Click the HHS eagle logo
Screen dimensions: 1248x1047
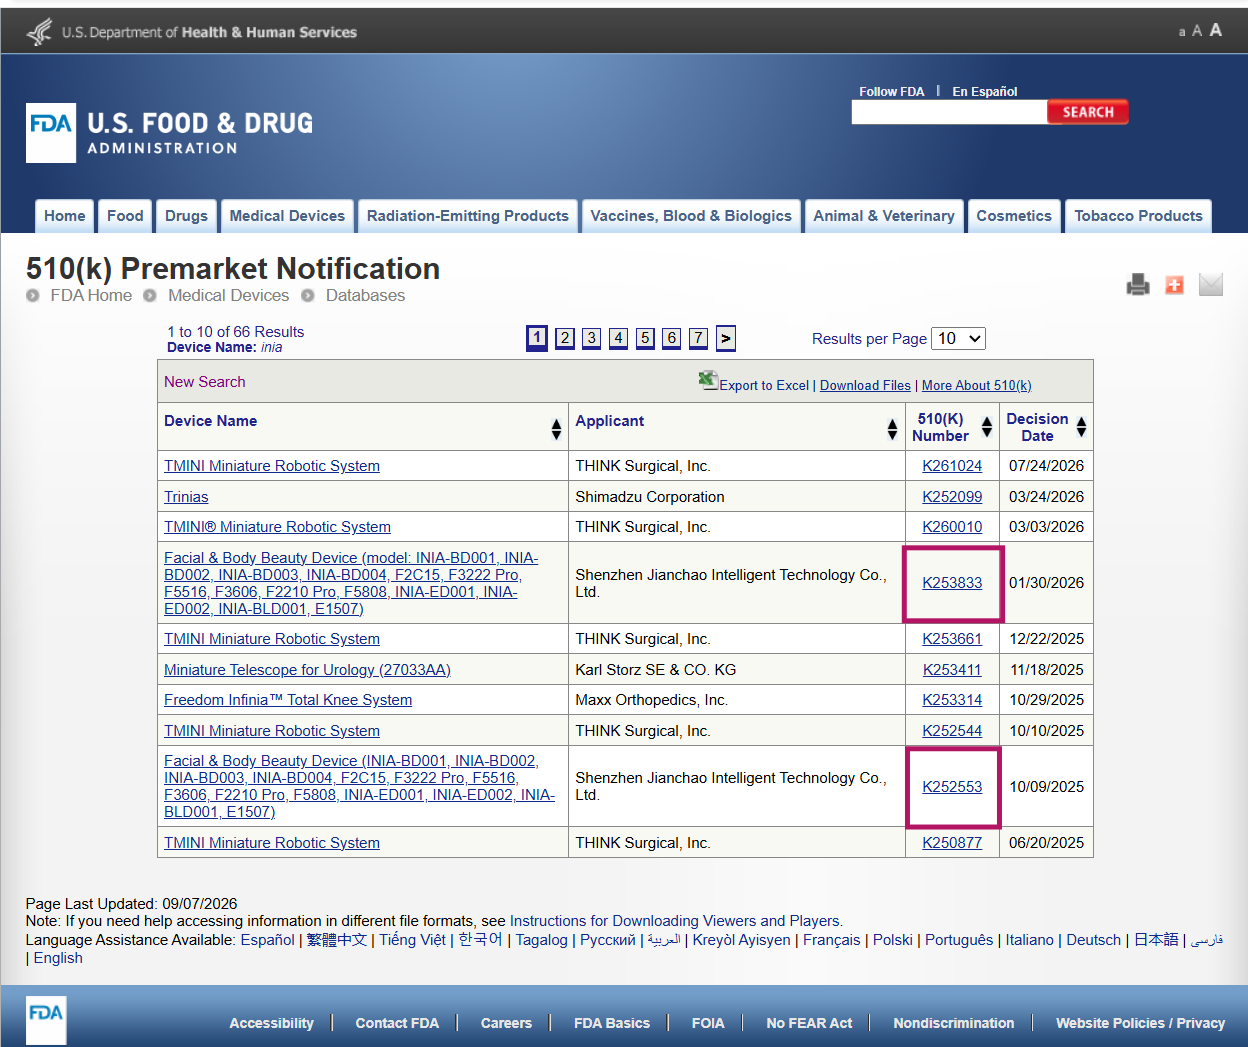coord(39,32)
